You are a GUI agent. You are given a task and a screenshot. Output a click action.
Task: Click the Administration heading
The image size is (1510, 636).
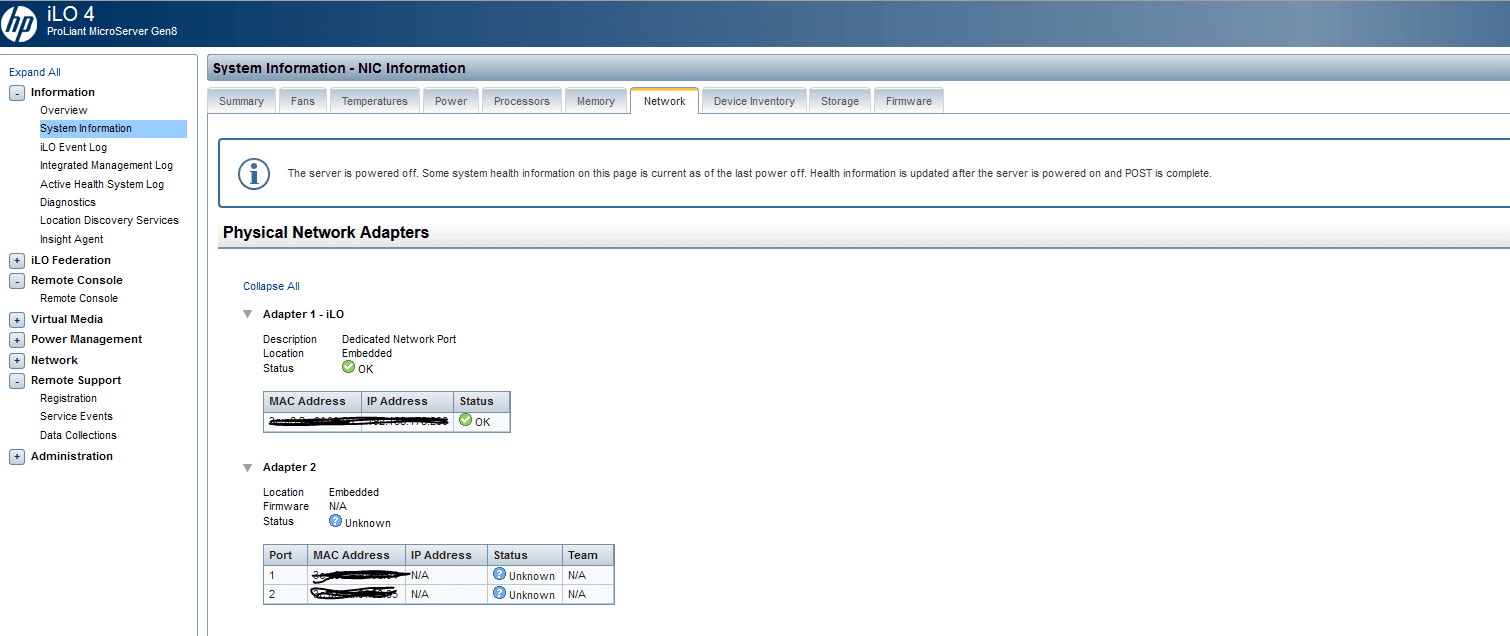pyautogui.click(x=72, y=456)
